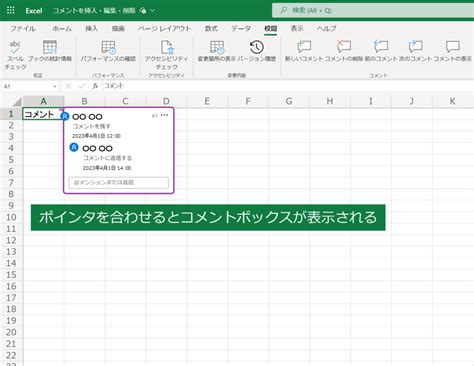Select row 15 header

tap(11, 275)
